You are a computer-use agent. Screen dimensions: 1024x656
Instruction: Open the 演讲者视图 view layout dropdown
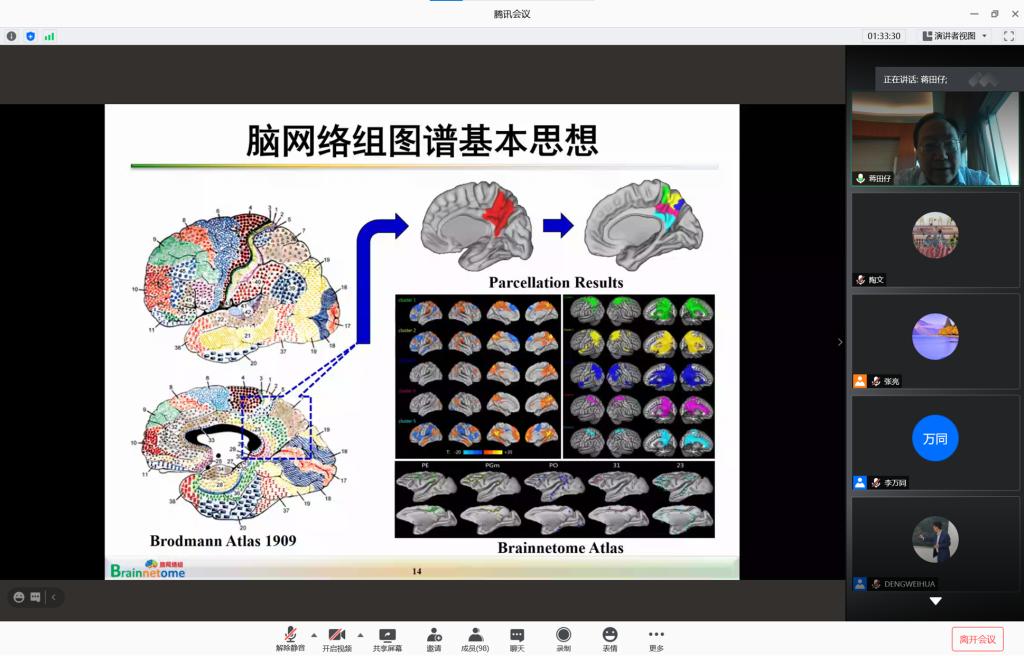tap(954, 36)
